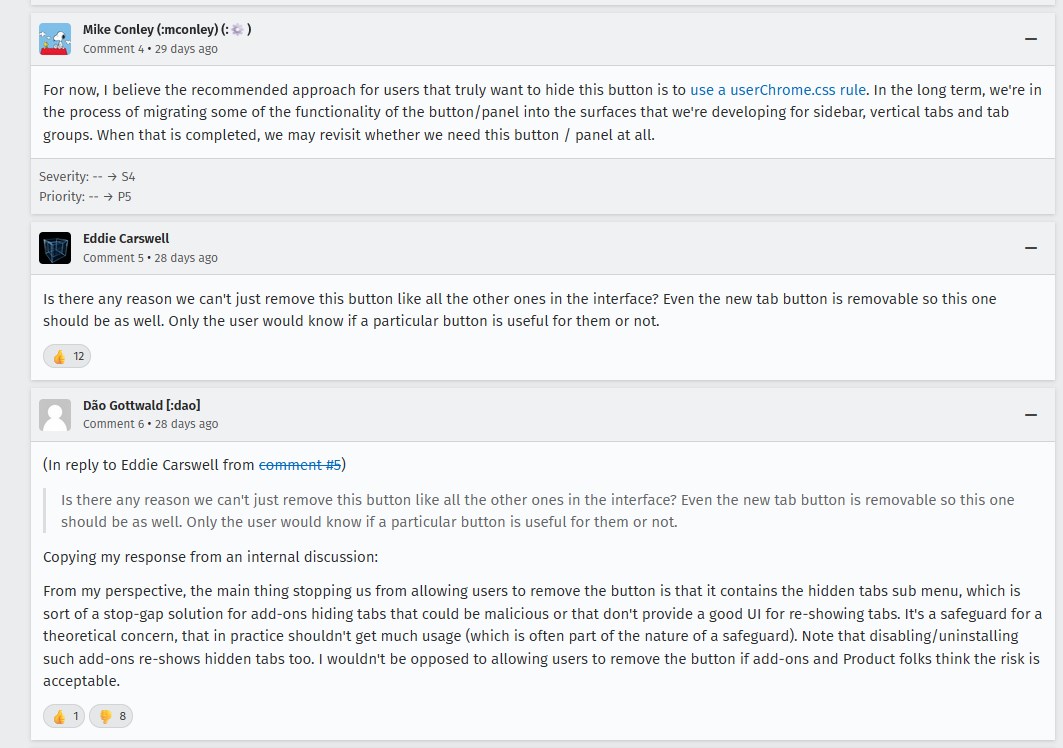Image resolution: width=1063 pixels, height=748 pixels.
Task: Click the "29 days ago" timestamp
Action: 186,49
